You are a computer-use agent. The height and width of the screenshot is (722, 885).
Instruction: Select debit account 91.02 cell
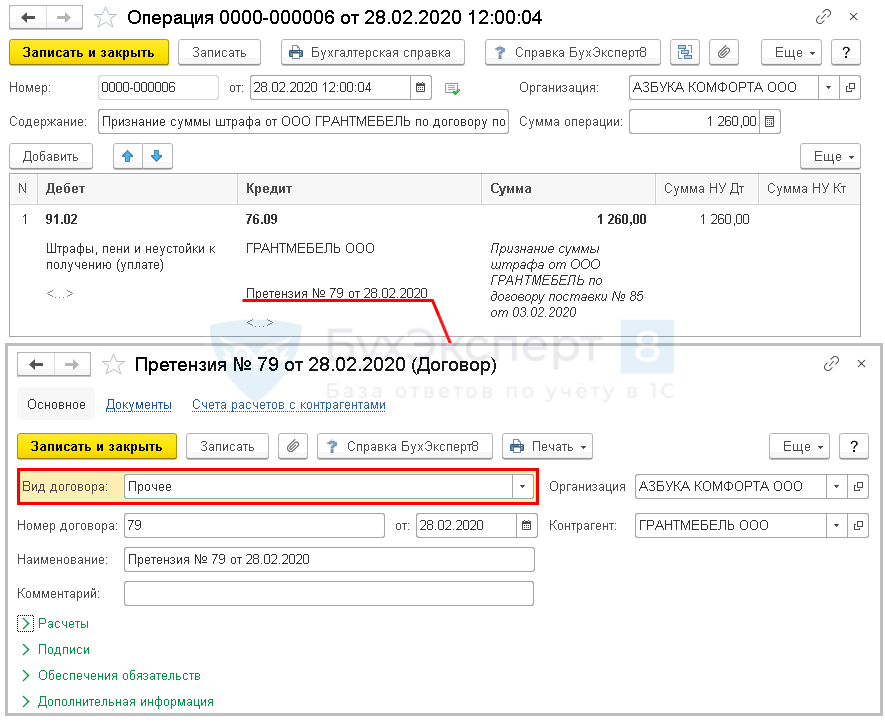click(62, 219)
